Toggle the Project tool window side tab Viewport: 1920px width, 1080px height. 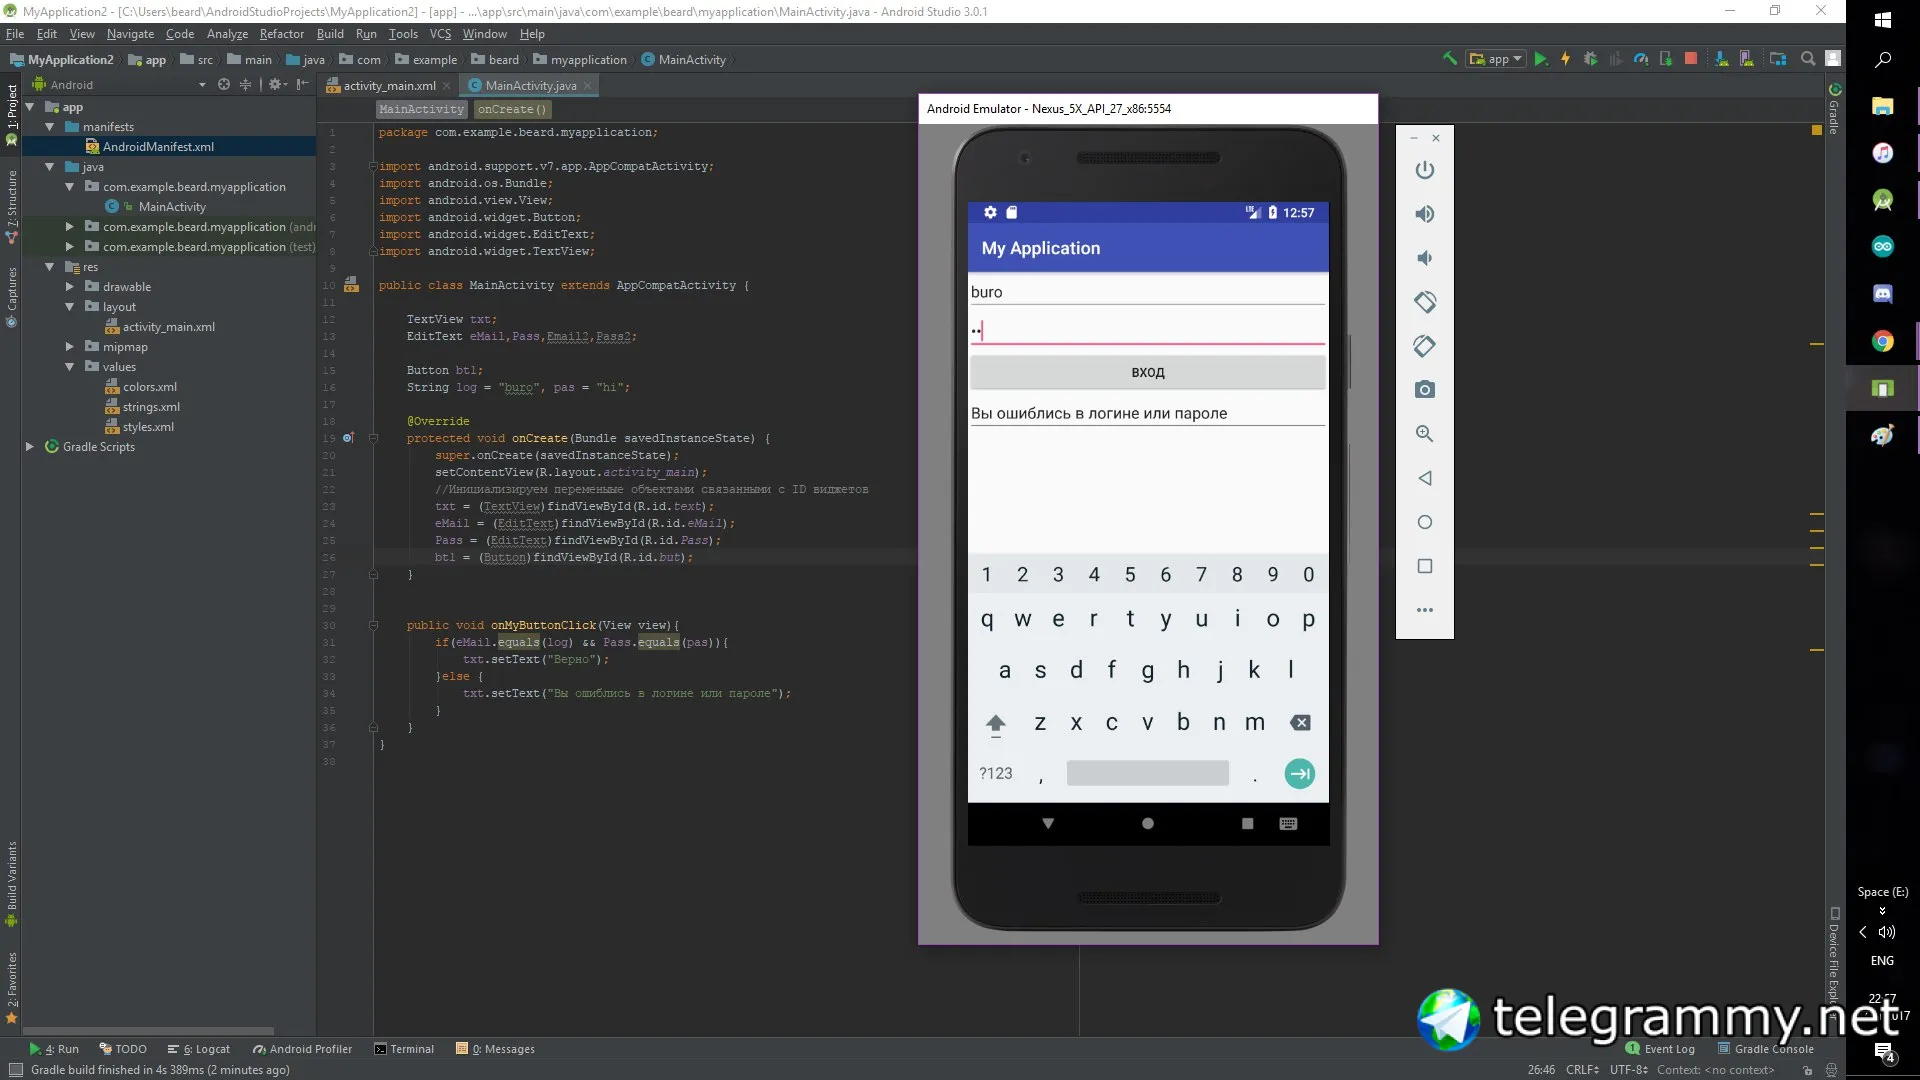click(12, 110)
